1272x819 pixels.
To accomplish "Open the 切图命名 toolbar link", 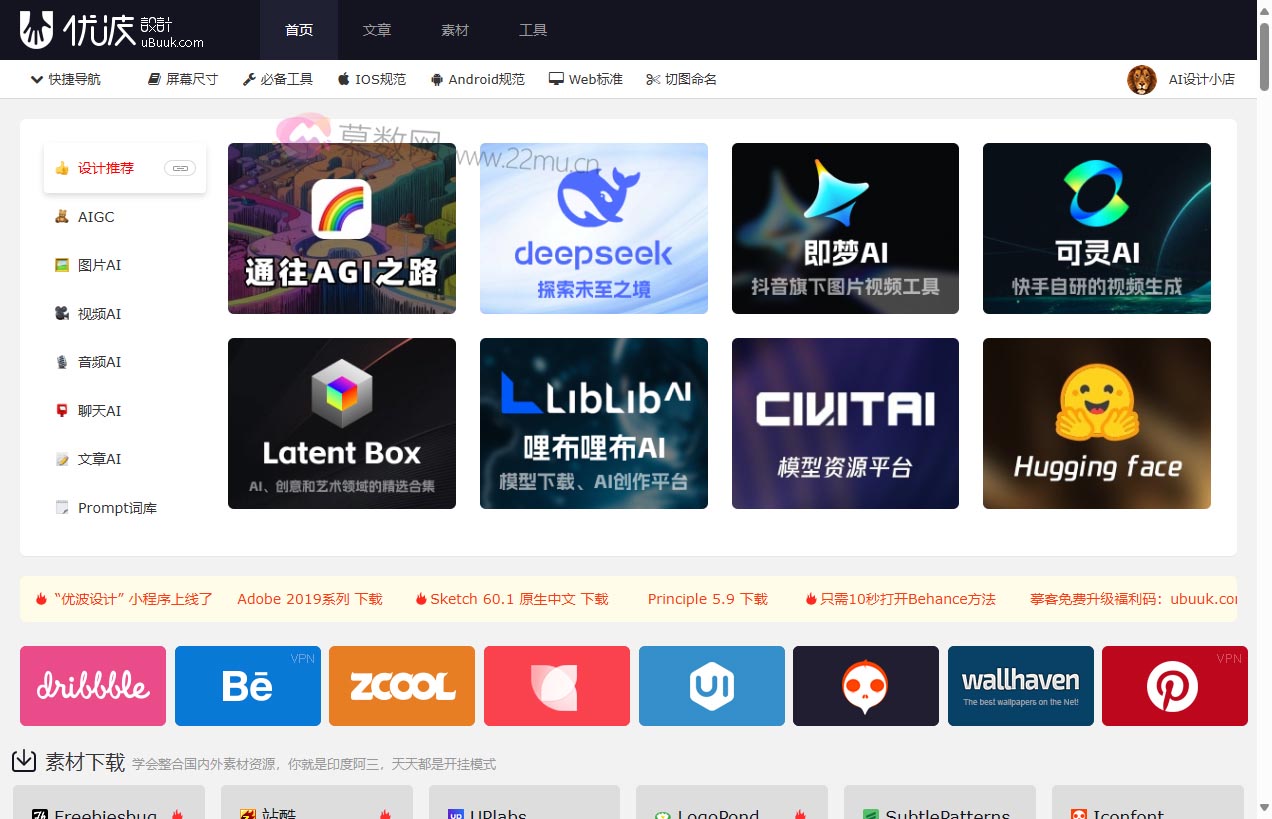I will pos(681,79).
